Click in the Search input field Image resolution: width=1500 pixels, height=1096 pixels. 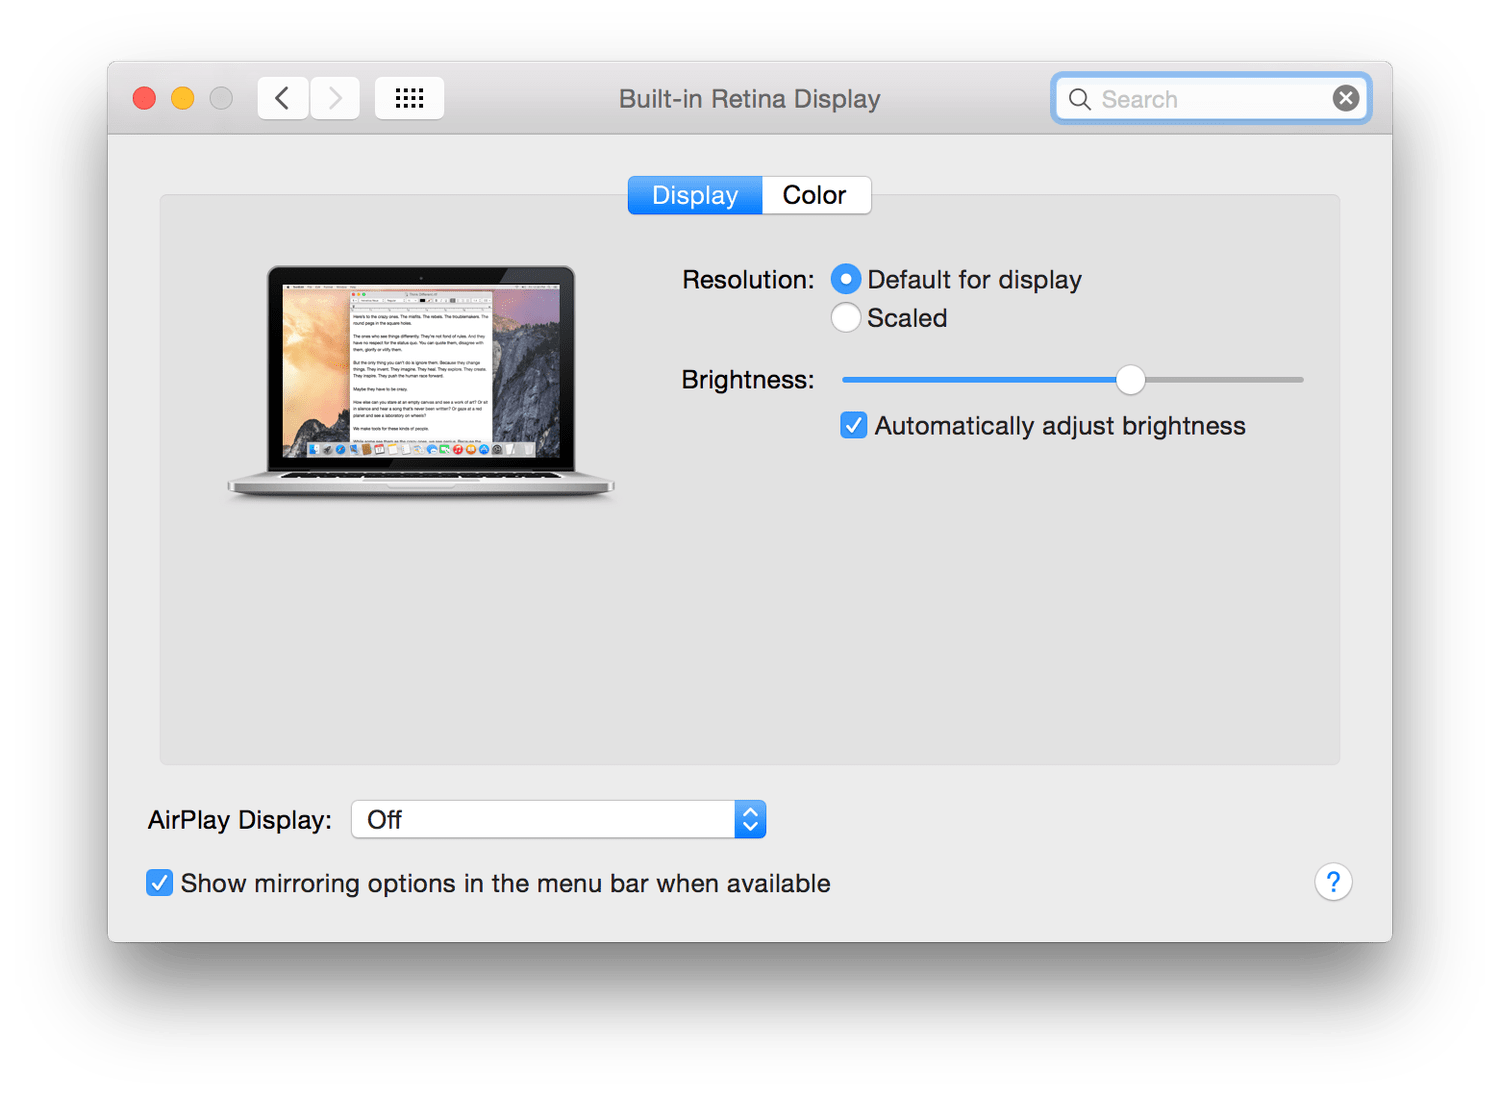[x=1211, y=99]
